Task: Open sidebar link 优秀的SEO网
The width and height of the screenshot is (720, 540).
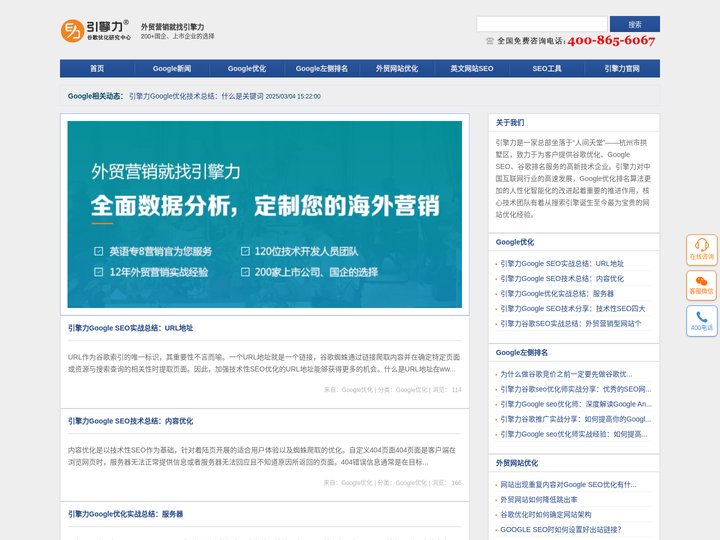Action: [576, 389]
